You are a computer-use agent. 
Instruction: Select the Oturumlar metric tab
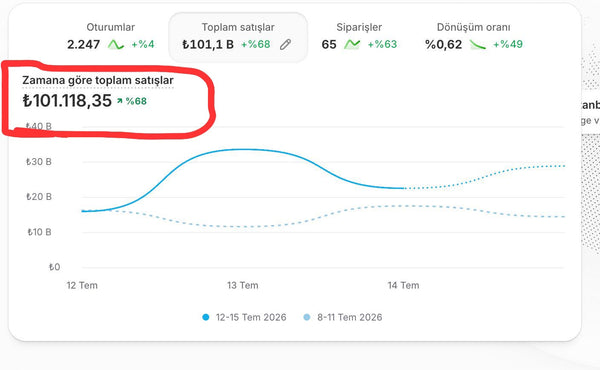pos(111,37)
